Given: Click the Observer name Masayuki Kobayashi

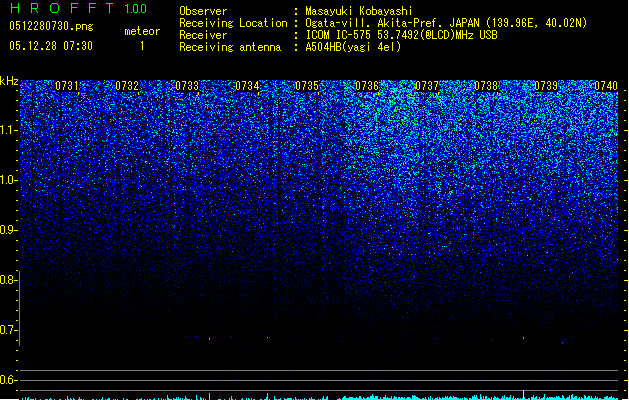Looking at the screenshot, I should pyautogui.click(x=359, y=11).
